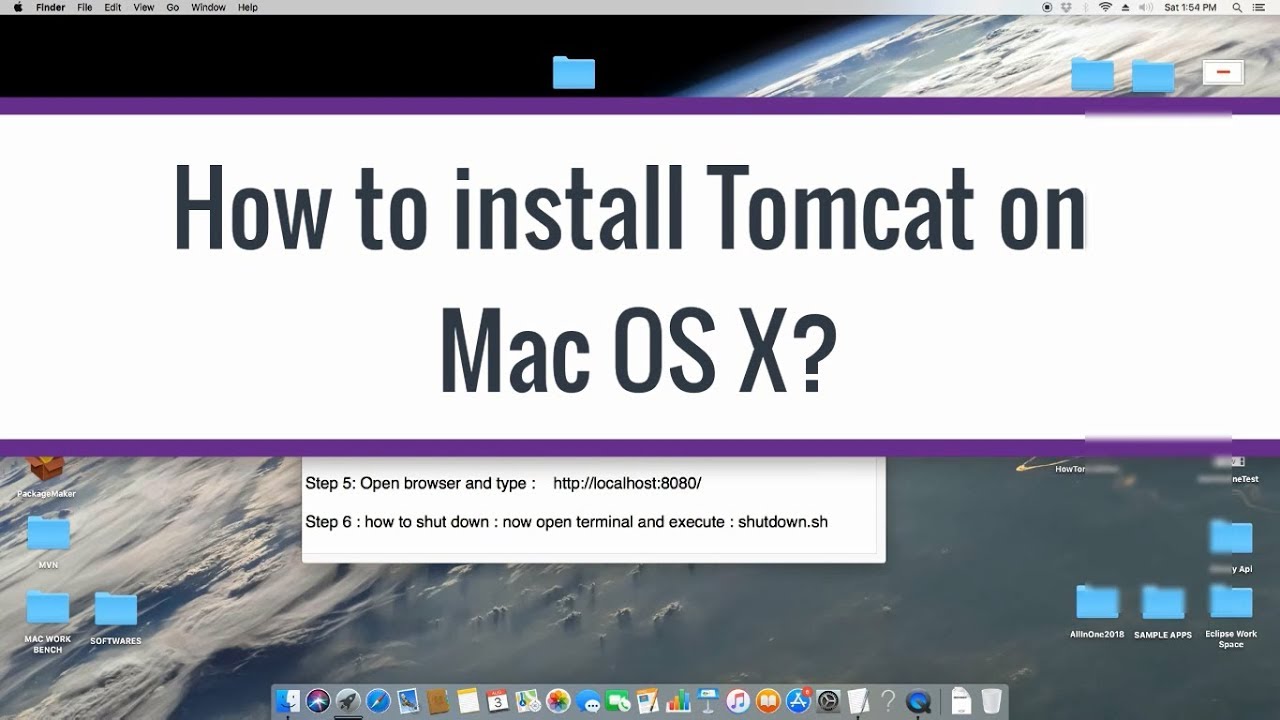Open the Go menu
Viewport: 1280px width, 720px height.
(173, 7)
